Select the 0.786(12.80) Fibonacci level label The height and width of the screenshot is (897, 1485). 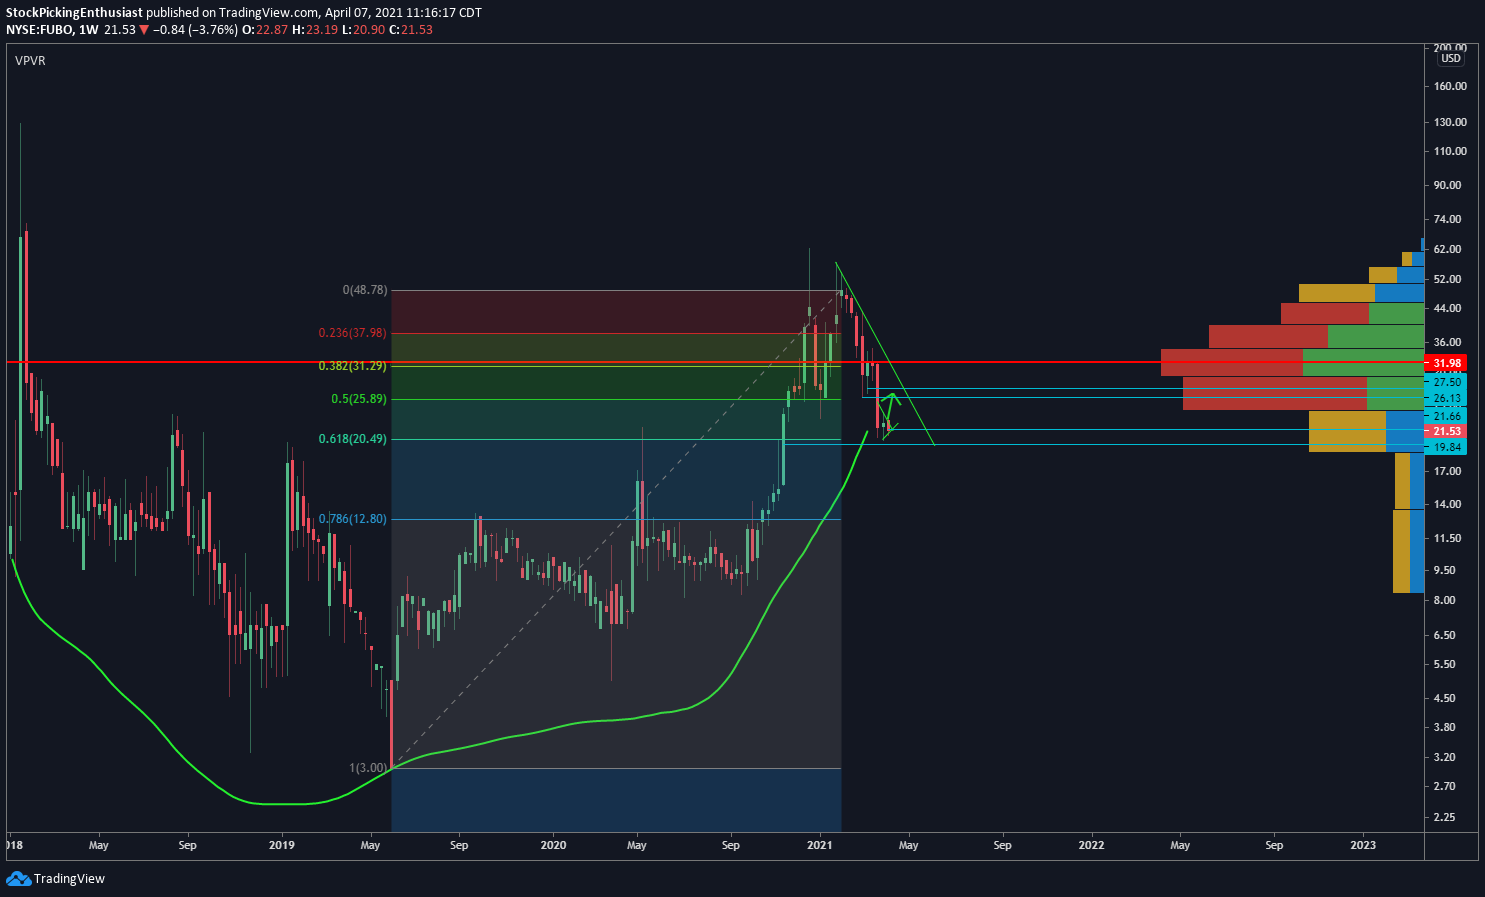[x=353, y=519]
